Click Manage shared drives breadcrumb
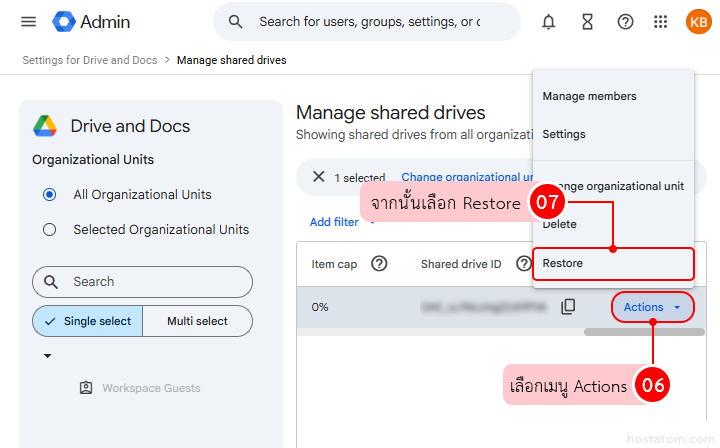The height and width of the screenshot is (448, 720). (231, 60)
